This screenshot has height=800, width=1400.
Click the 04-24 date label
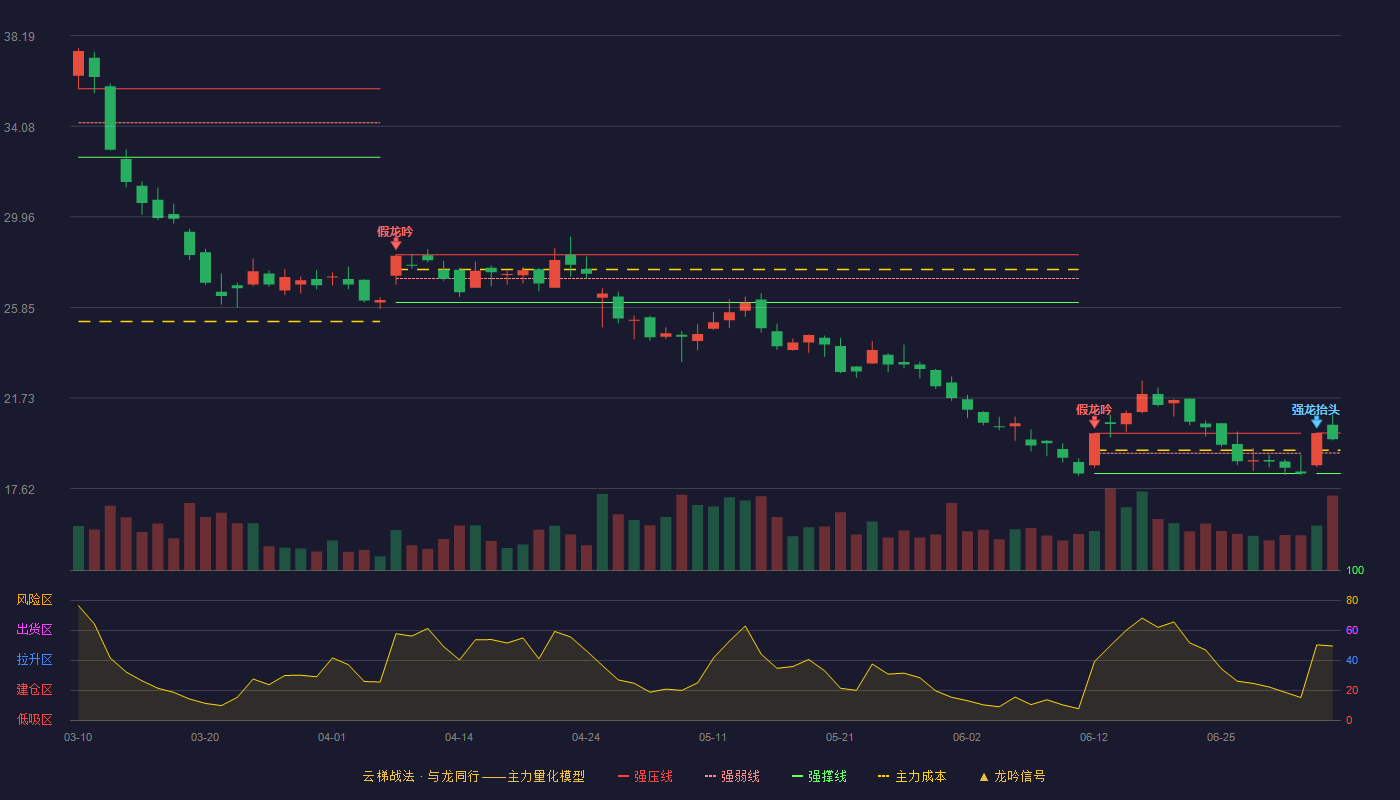pos(586,737)
